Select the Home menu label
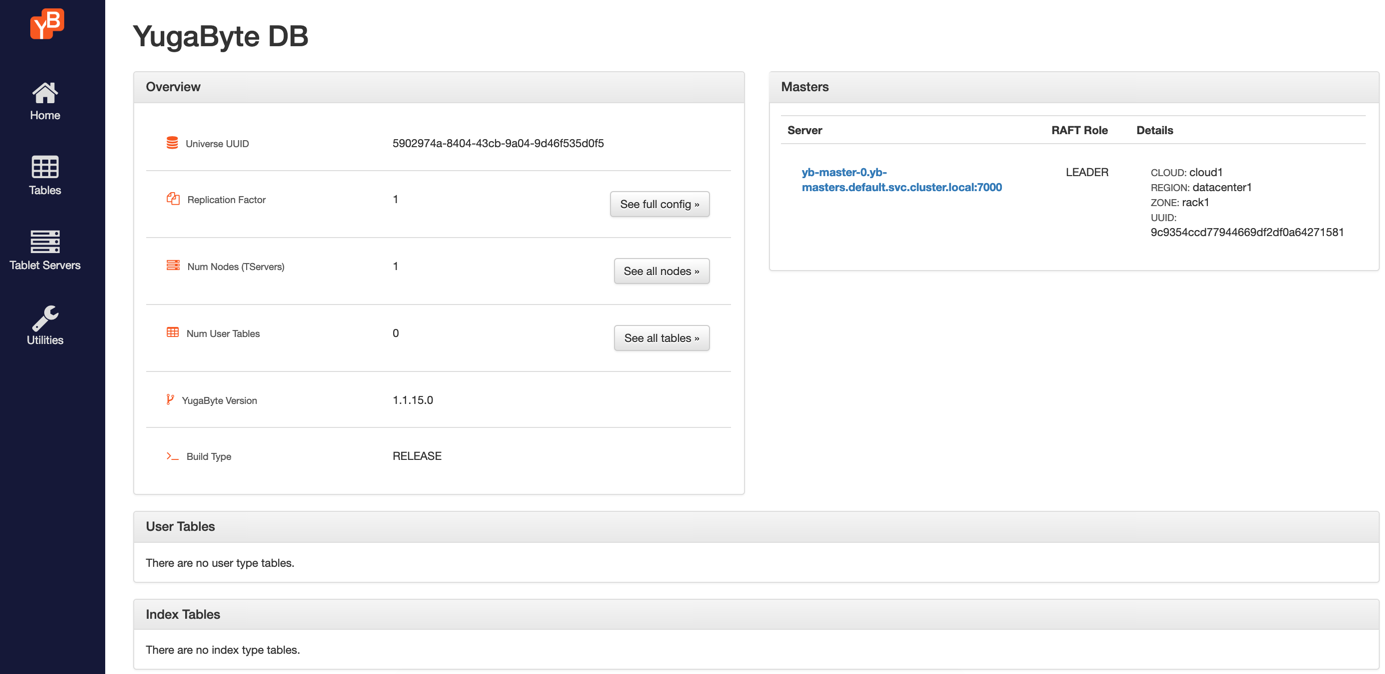The height and width of the screenshot is (674, 1385). (45, 116)
